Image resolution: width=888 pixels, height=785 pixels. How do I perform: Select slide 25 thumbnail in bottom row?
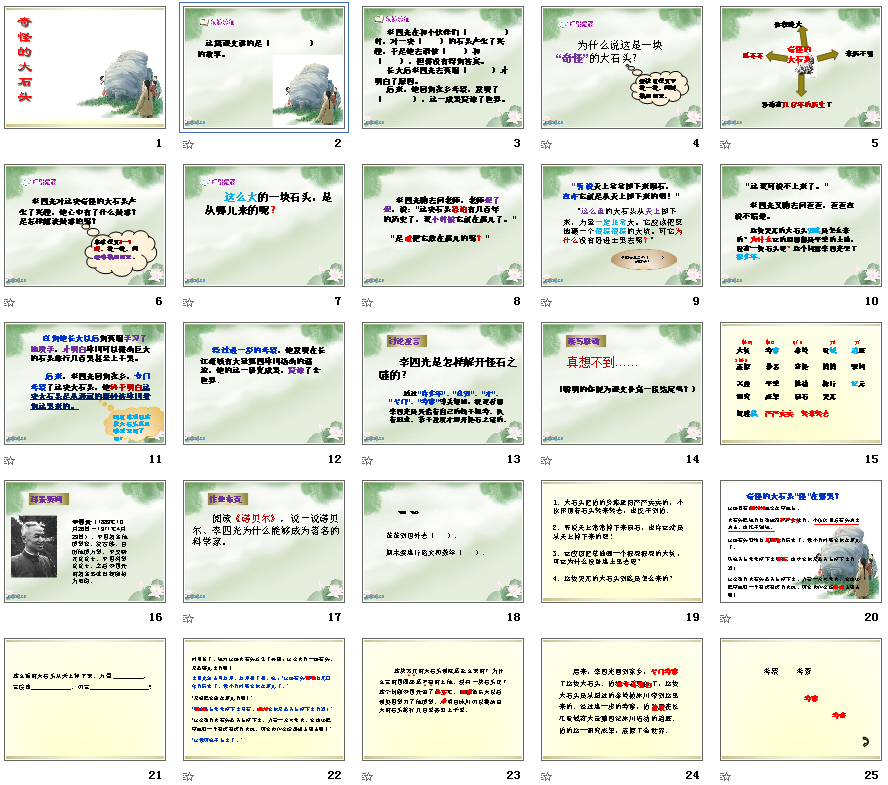(801, 700)
